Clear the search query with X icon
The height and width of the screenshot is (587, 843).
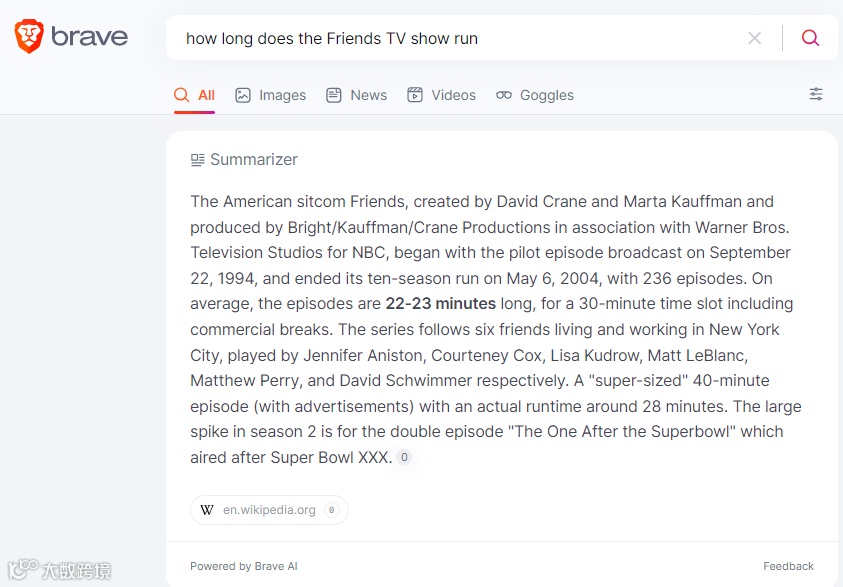tap(754, 38)
